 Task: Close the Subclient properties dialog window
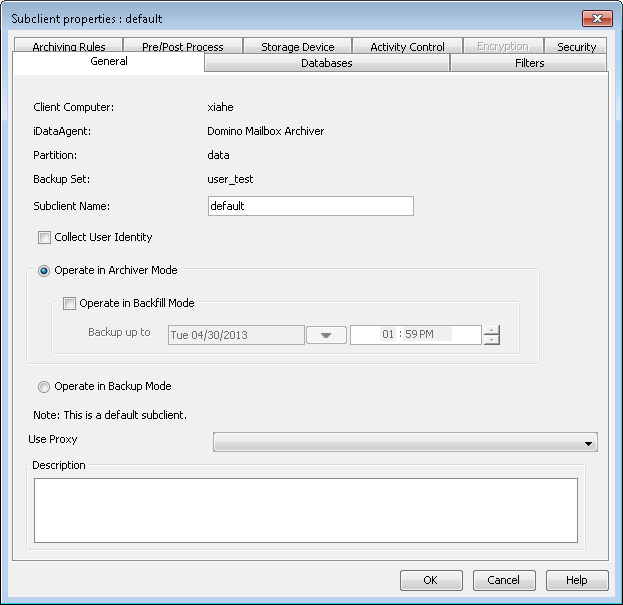pyautogui.click(x=597, y=18)
